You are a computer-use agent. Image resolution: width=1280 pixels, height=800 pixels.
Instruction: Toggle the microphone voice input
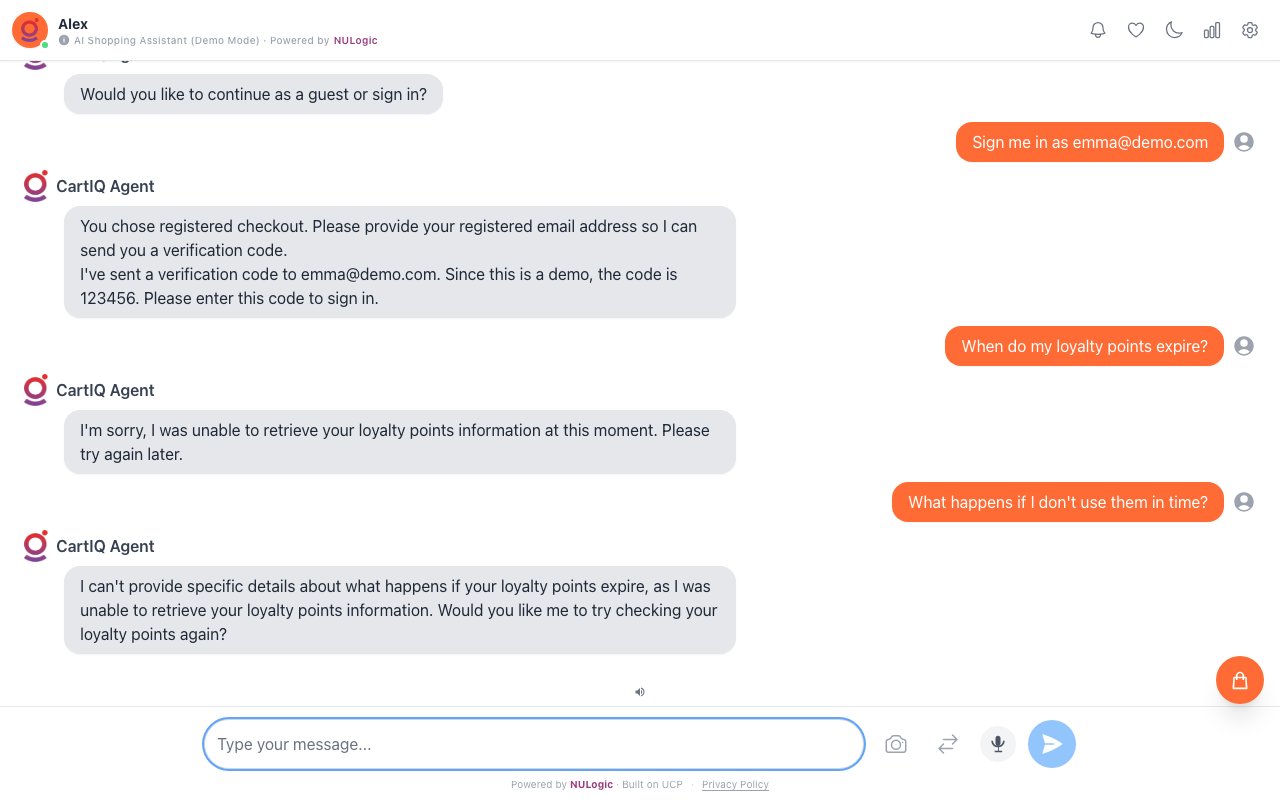[x=998, y=744]
